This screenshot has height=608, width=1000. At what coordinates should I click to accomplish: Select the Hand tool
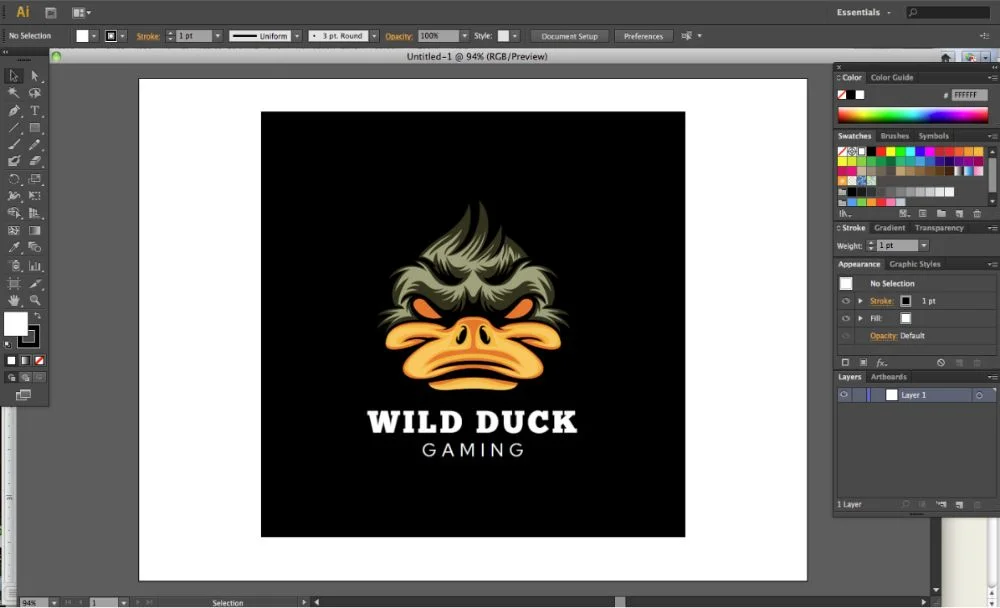click(14, 300)
